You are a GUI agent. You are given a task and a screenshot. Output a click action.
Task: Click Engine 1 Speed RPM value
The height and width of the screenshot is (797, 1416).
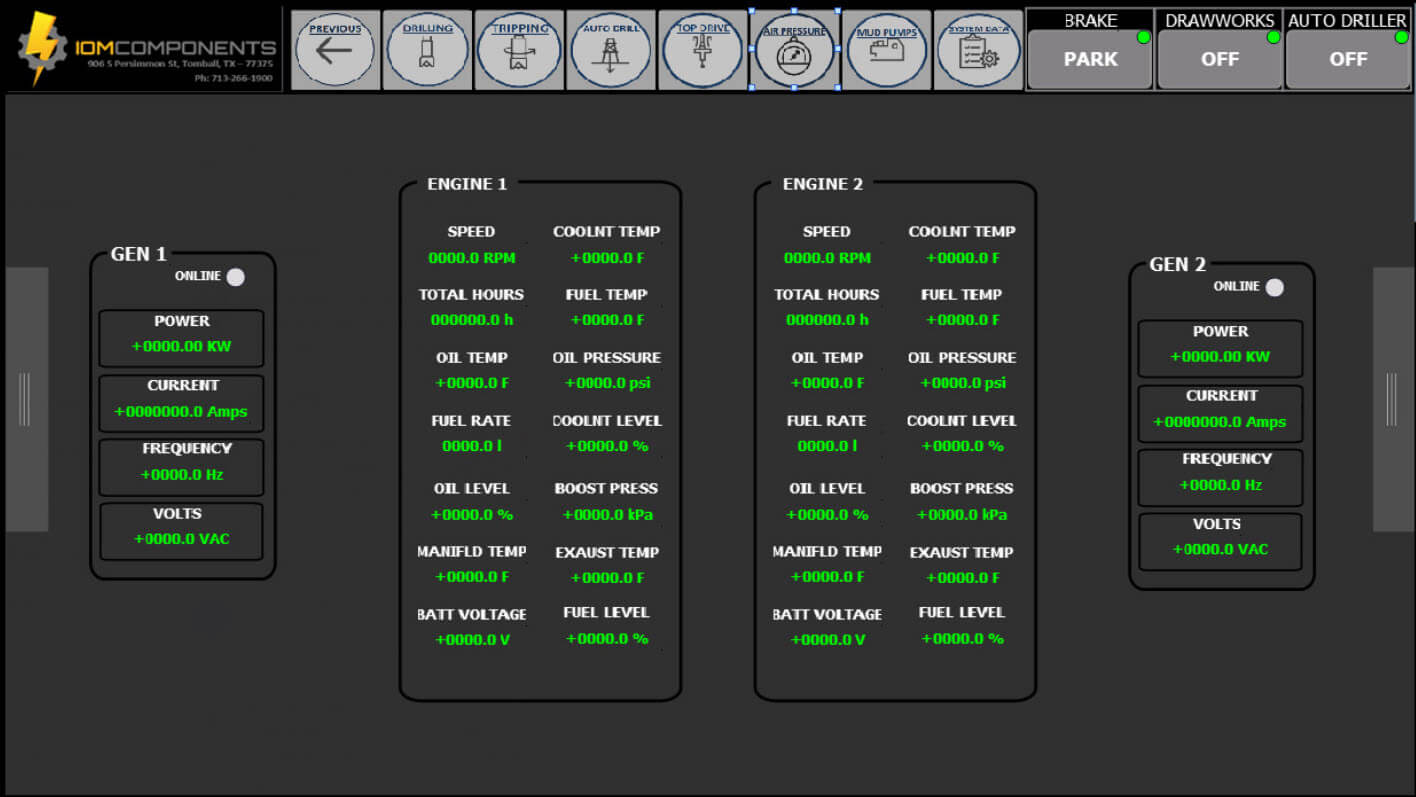point(472,258)
